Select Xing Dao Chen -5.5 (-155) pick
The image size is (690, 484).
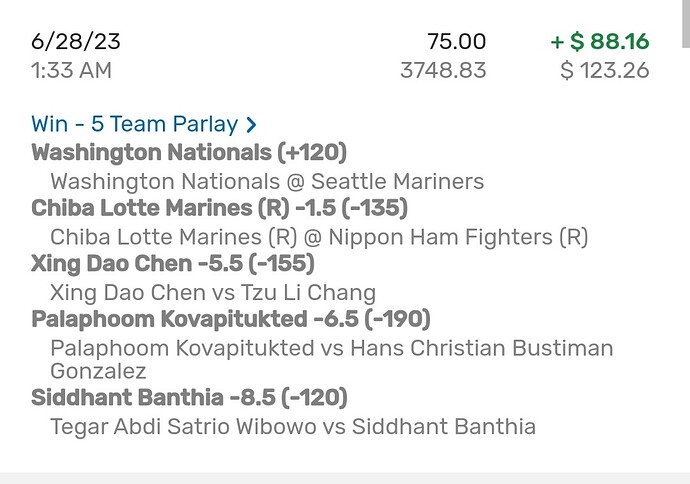tap(173, 264)
